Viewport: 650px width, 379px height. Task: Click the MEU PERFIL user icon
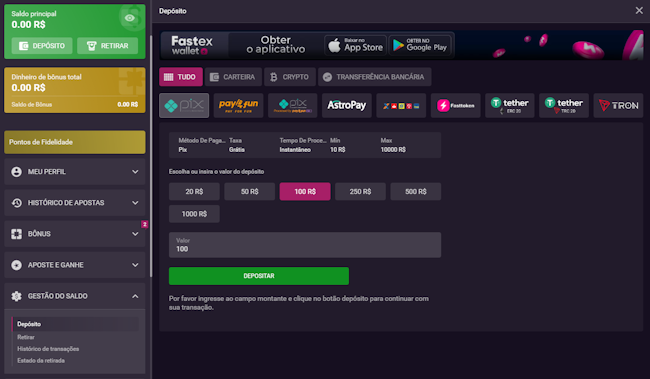pyautogui.click(x=17, y=172)
